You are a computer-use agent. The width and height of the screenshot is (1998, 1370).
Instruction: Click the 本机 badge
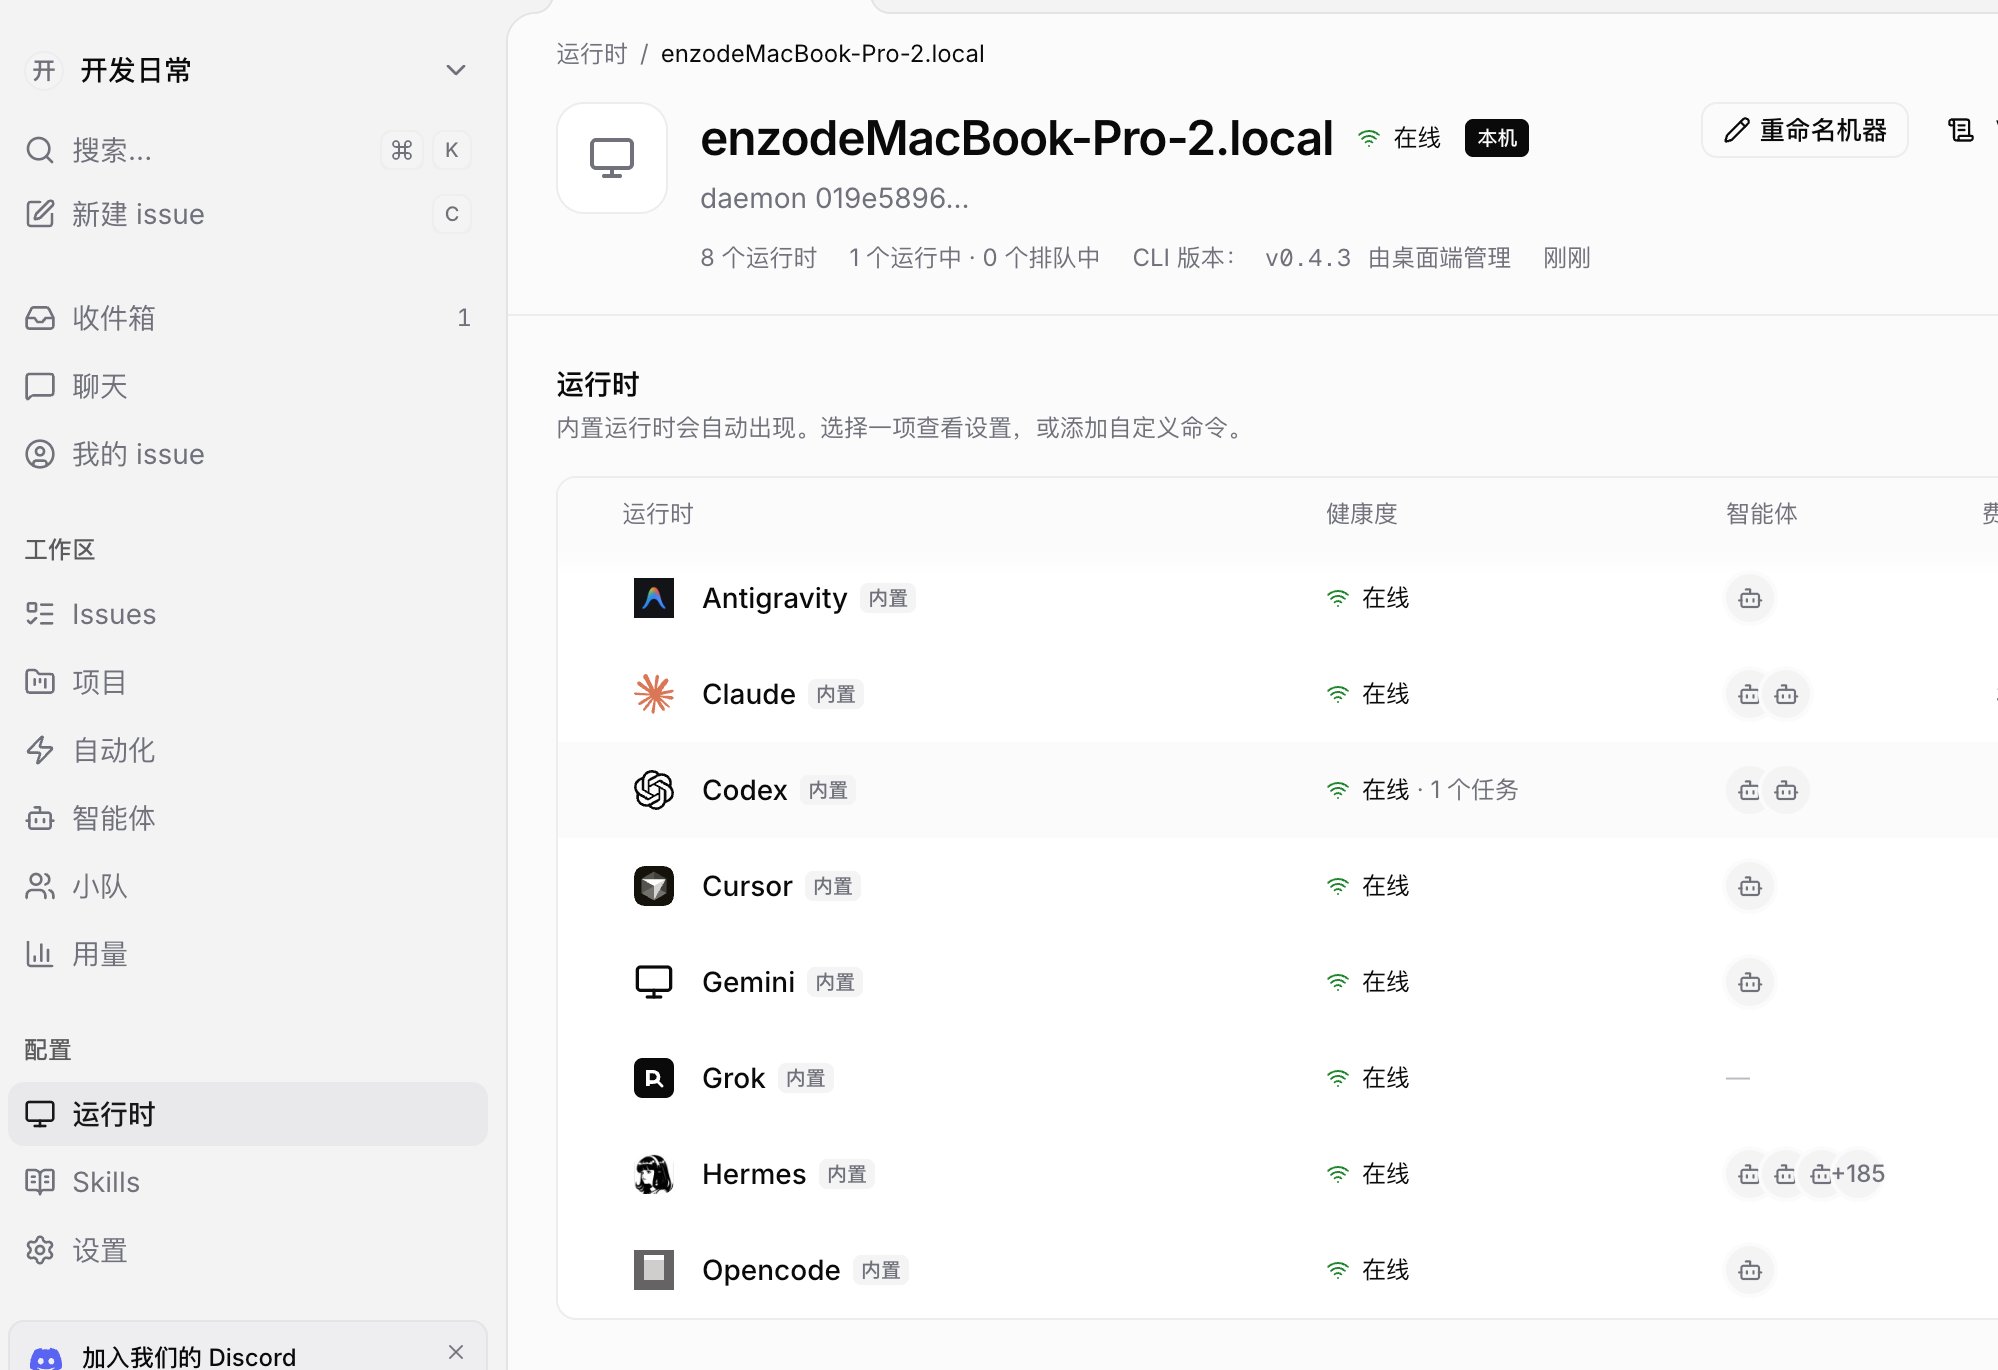(x=1497, y=138)
